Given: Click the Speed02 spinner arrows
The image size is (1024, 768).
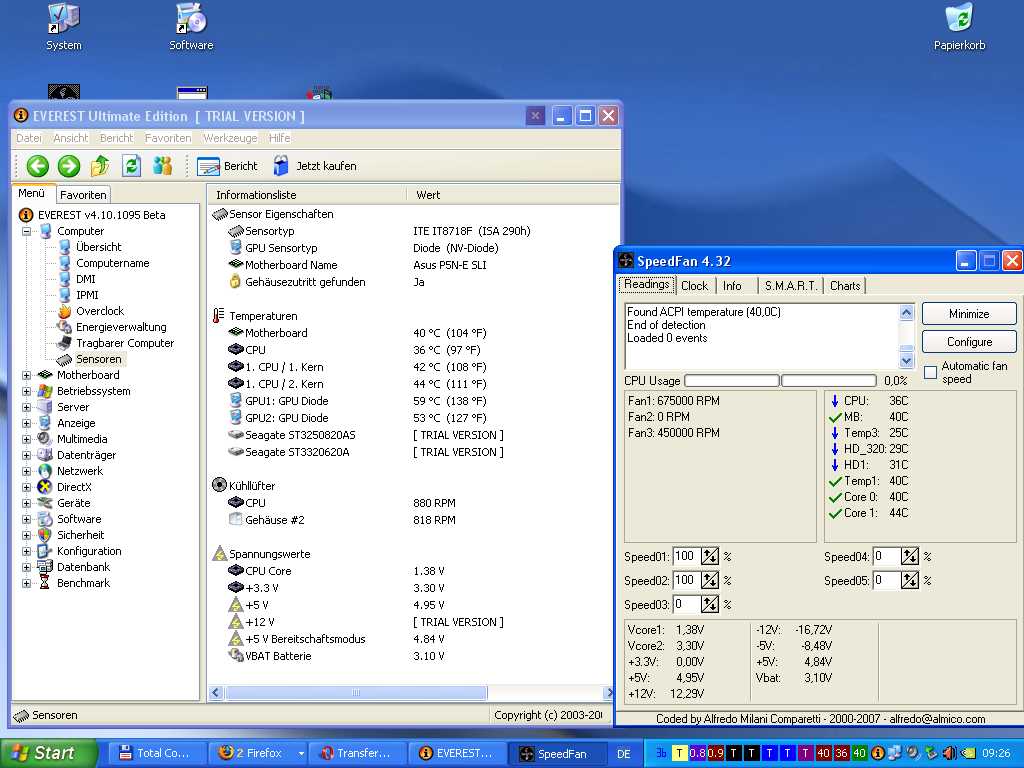Looking at the screenshot, I should [x=710, y=581].
